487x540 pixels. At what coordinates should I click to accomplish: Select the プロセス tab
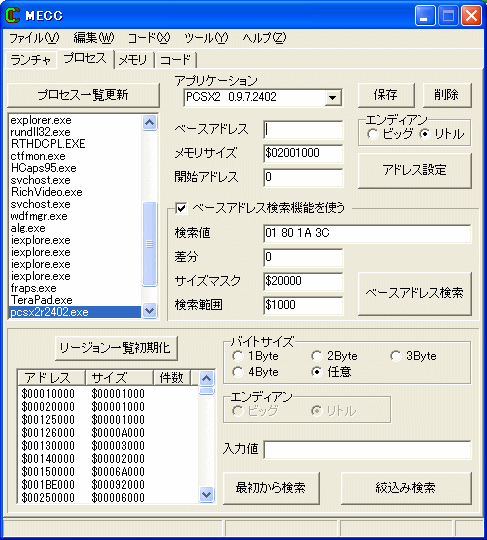(85, 59)
